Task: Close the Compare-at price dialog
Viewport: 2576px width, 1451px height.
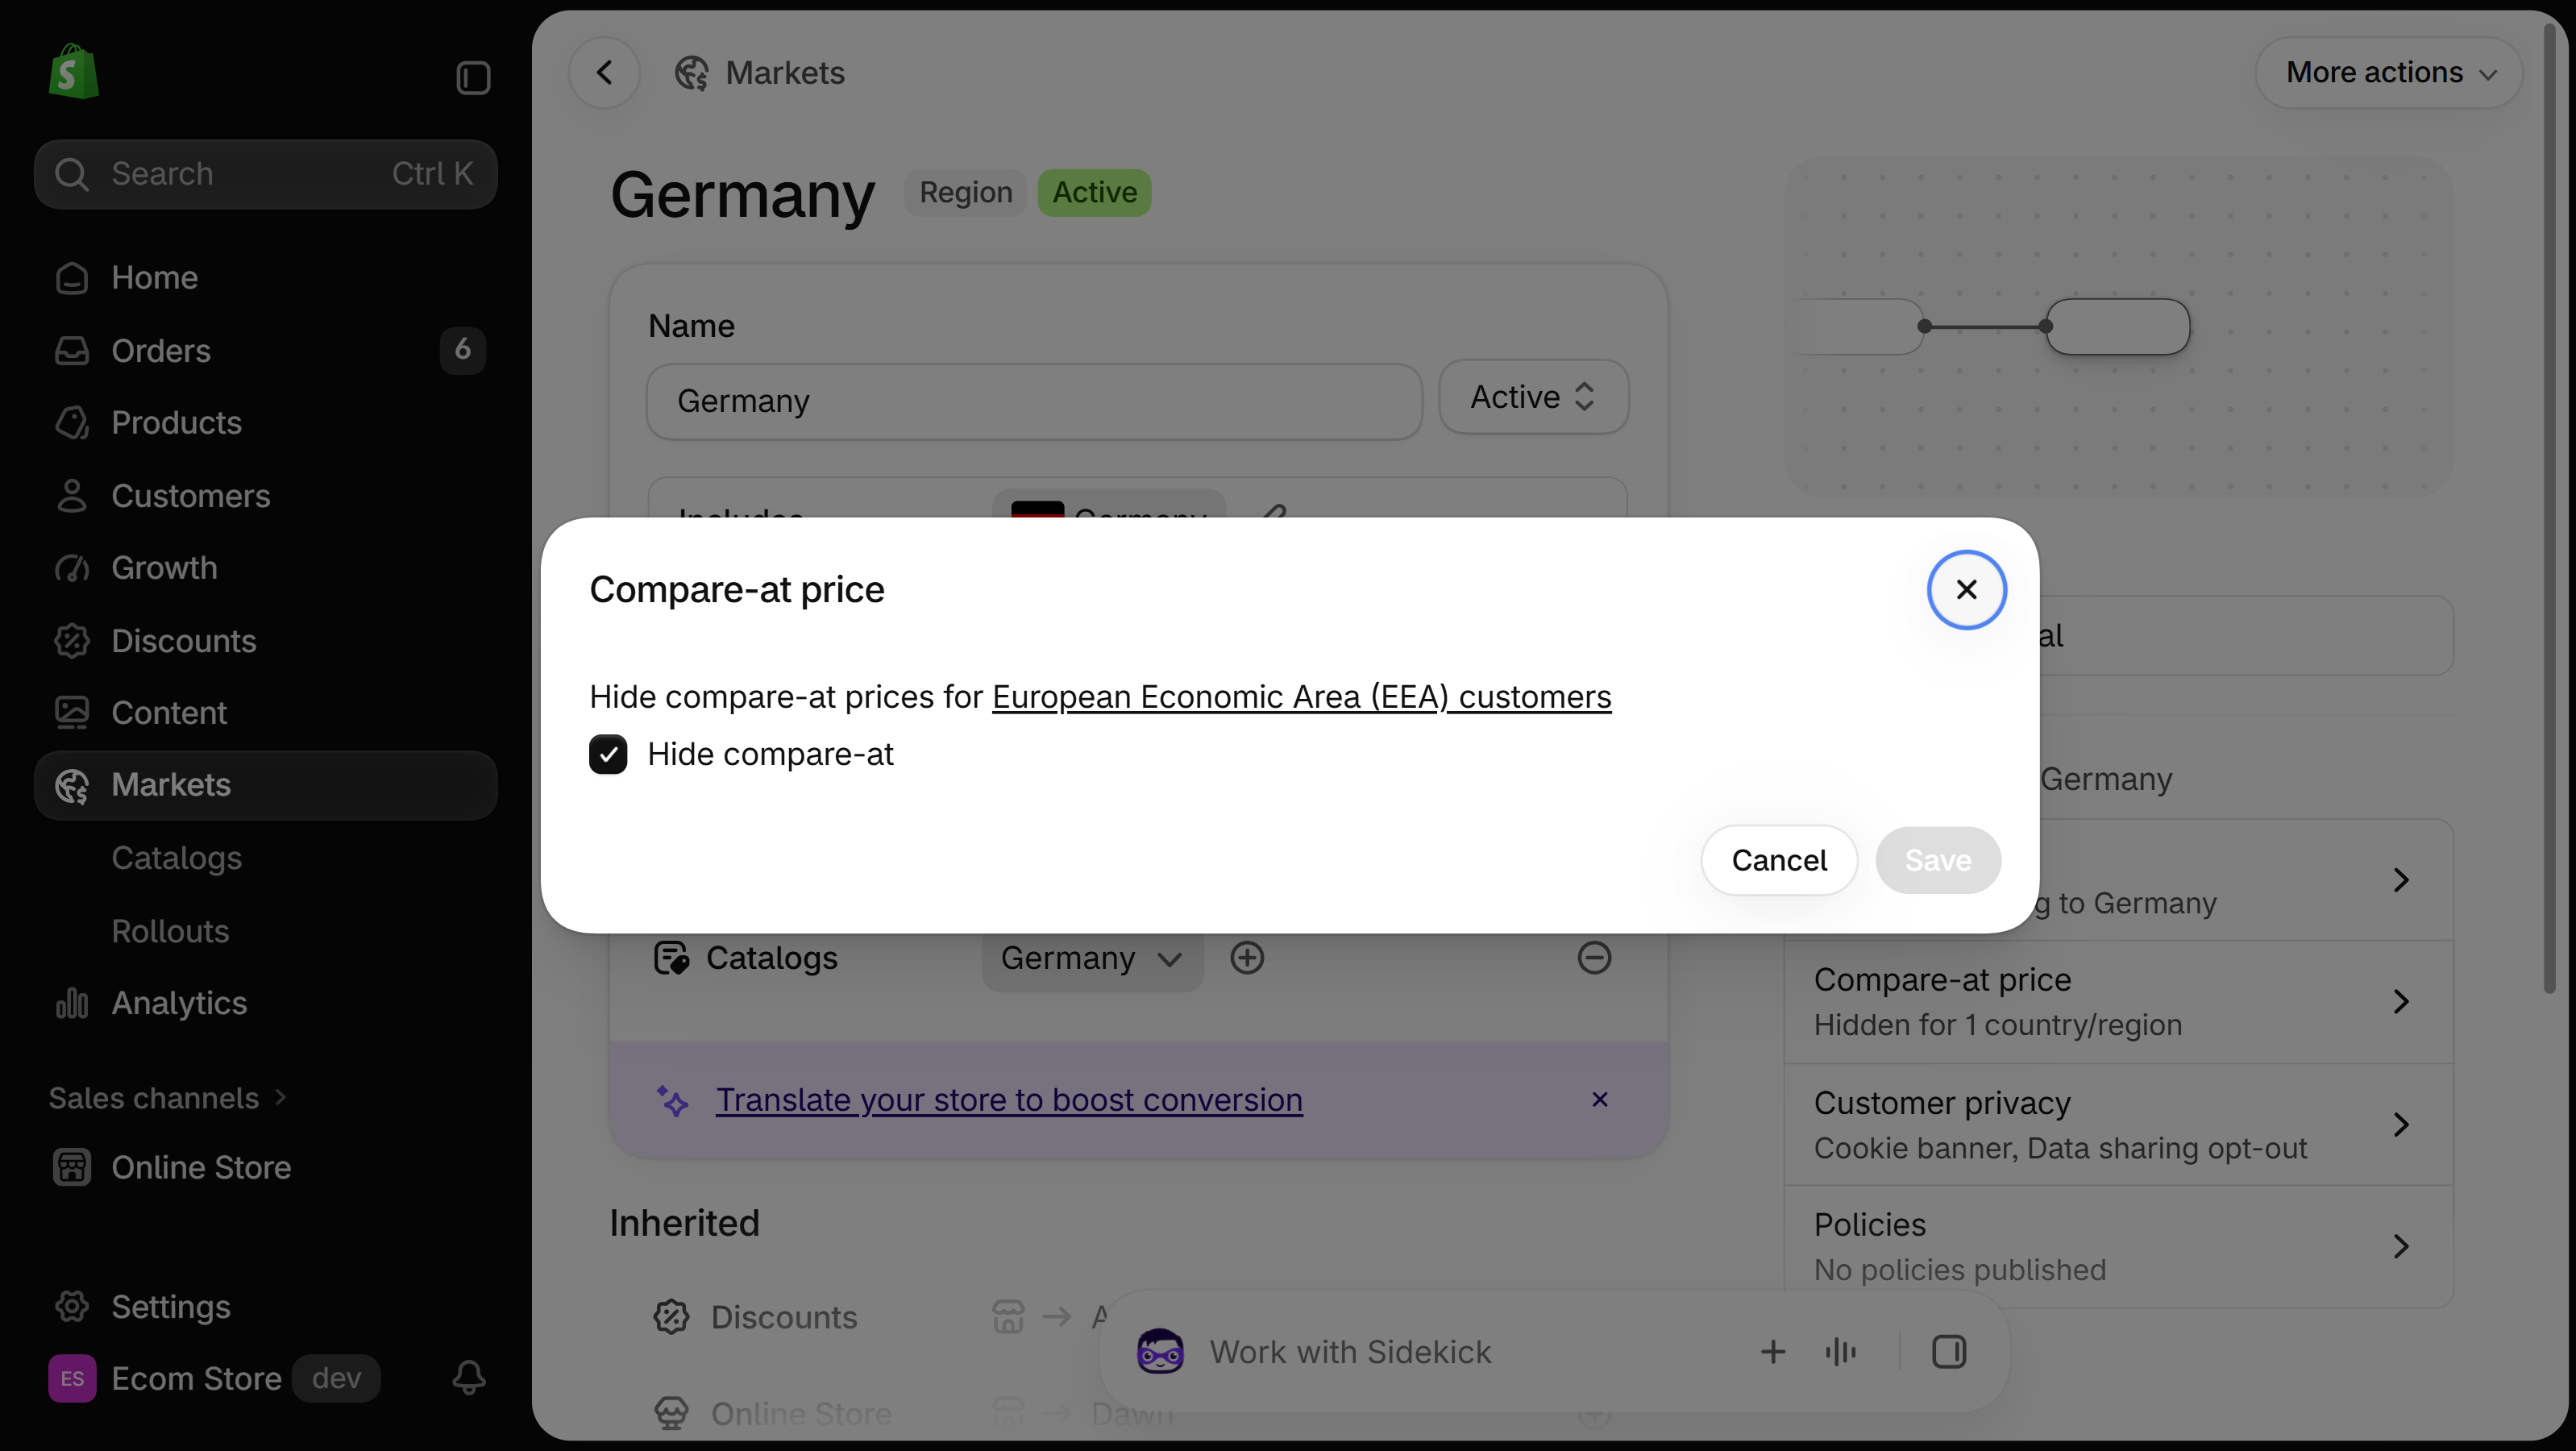Action: click(1966, 590)
